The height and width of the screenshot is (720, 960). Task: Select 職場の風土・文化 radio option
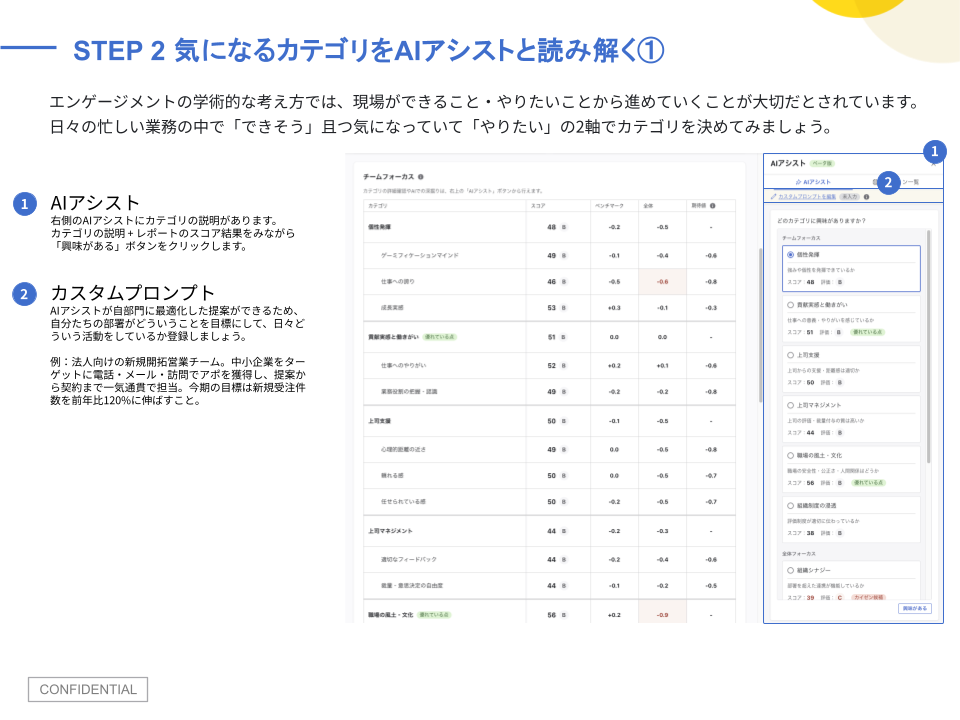pyautogui.click(x=790, y=456)
